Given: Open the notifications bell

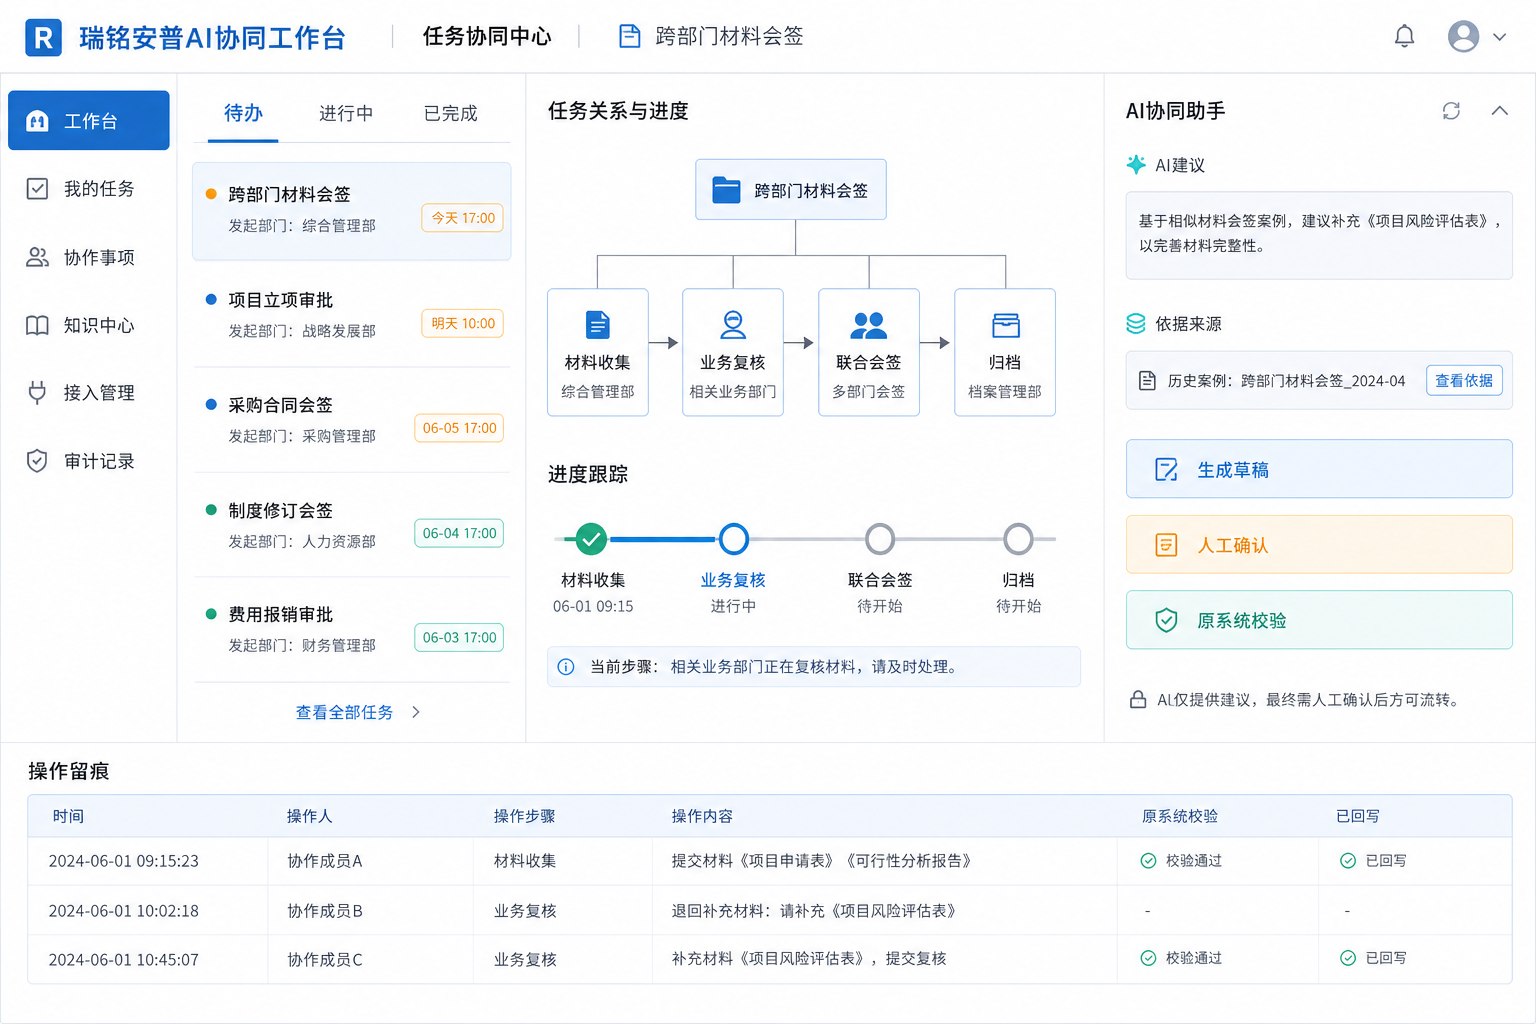Looking at the screenshot, I should coord(1404,37).
